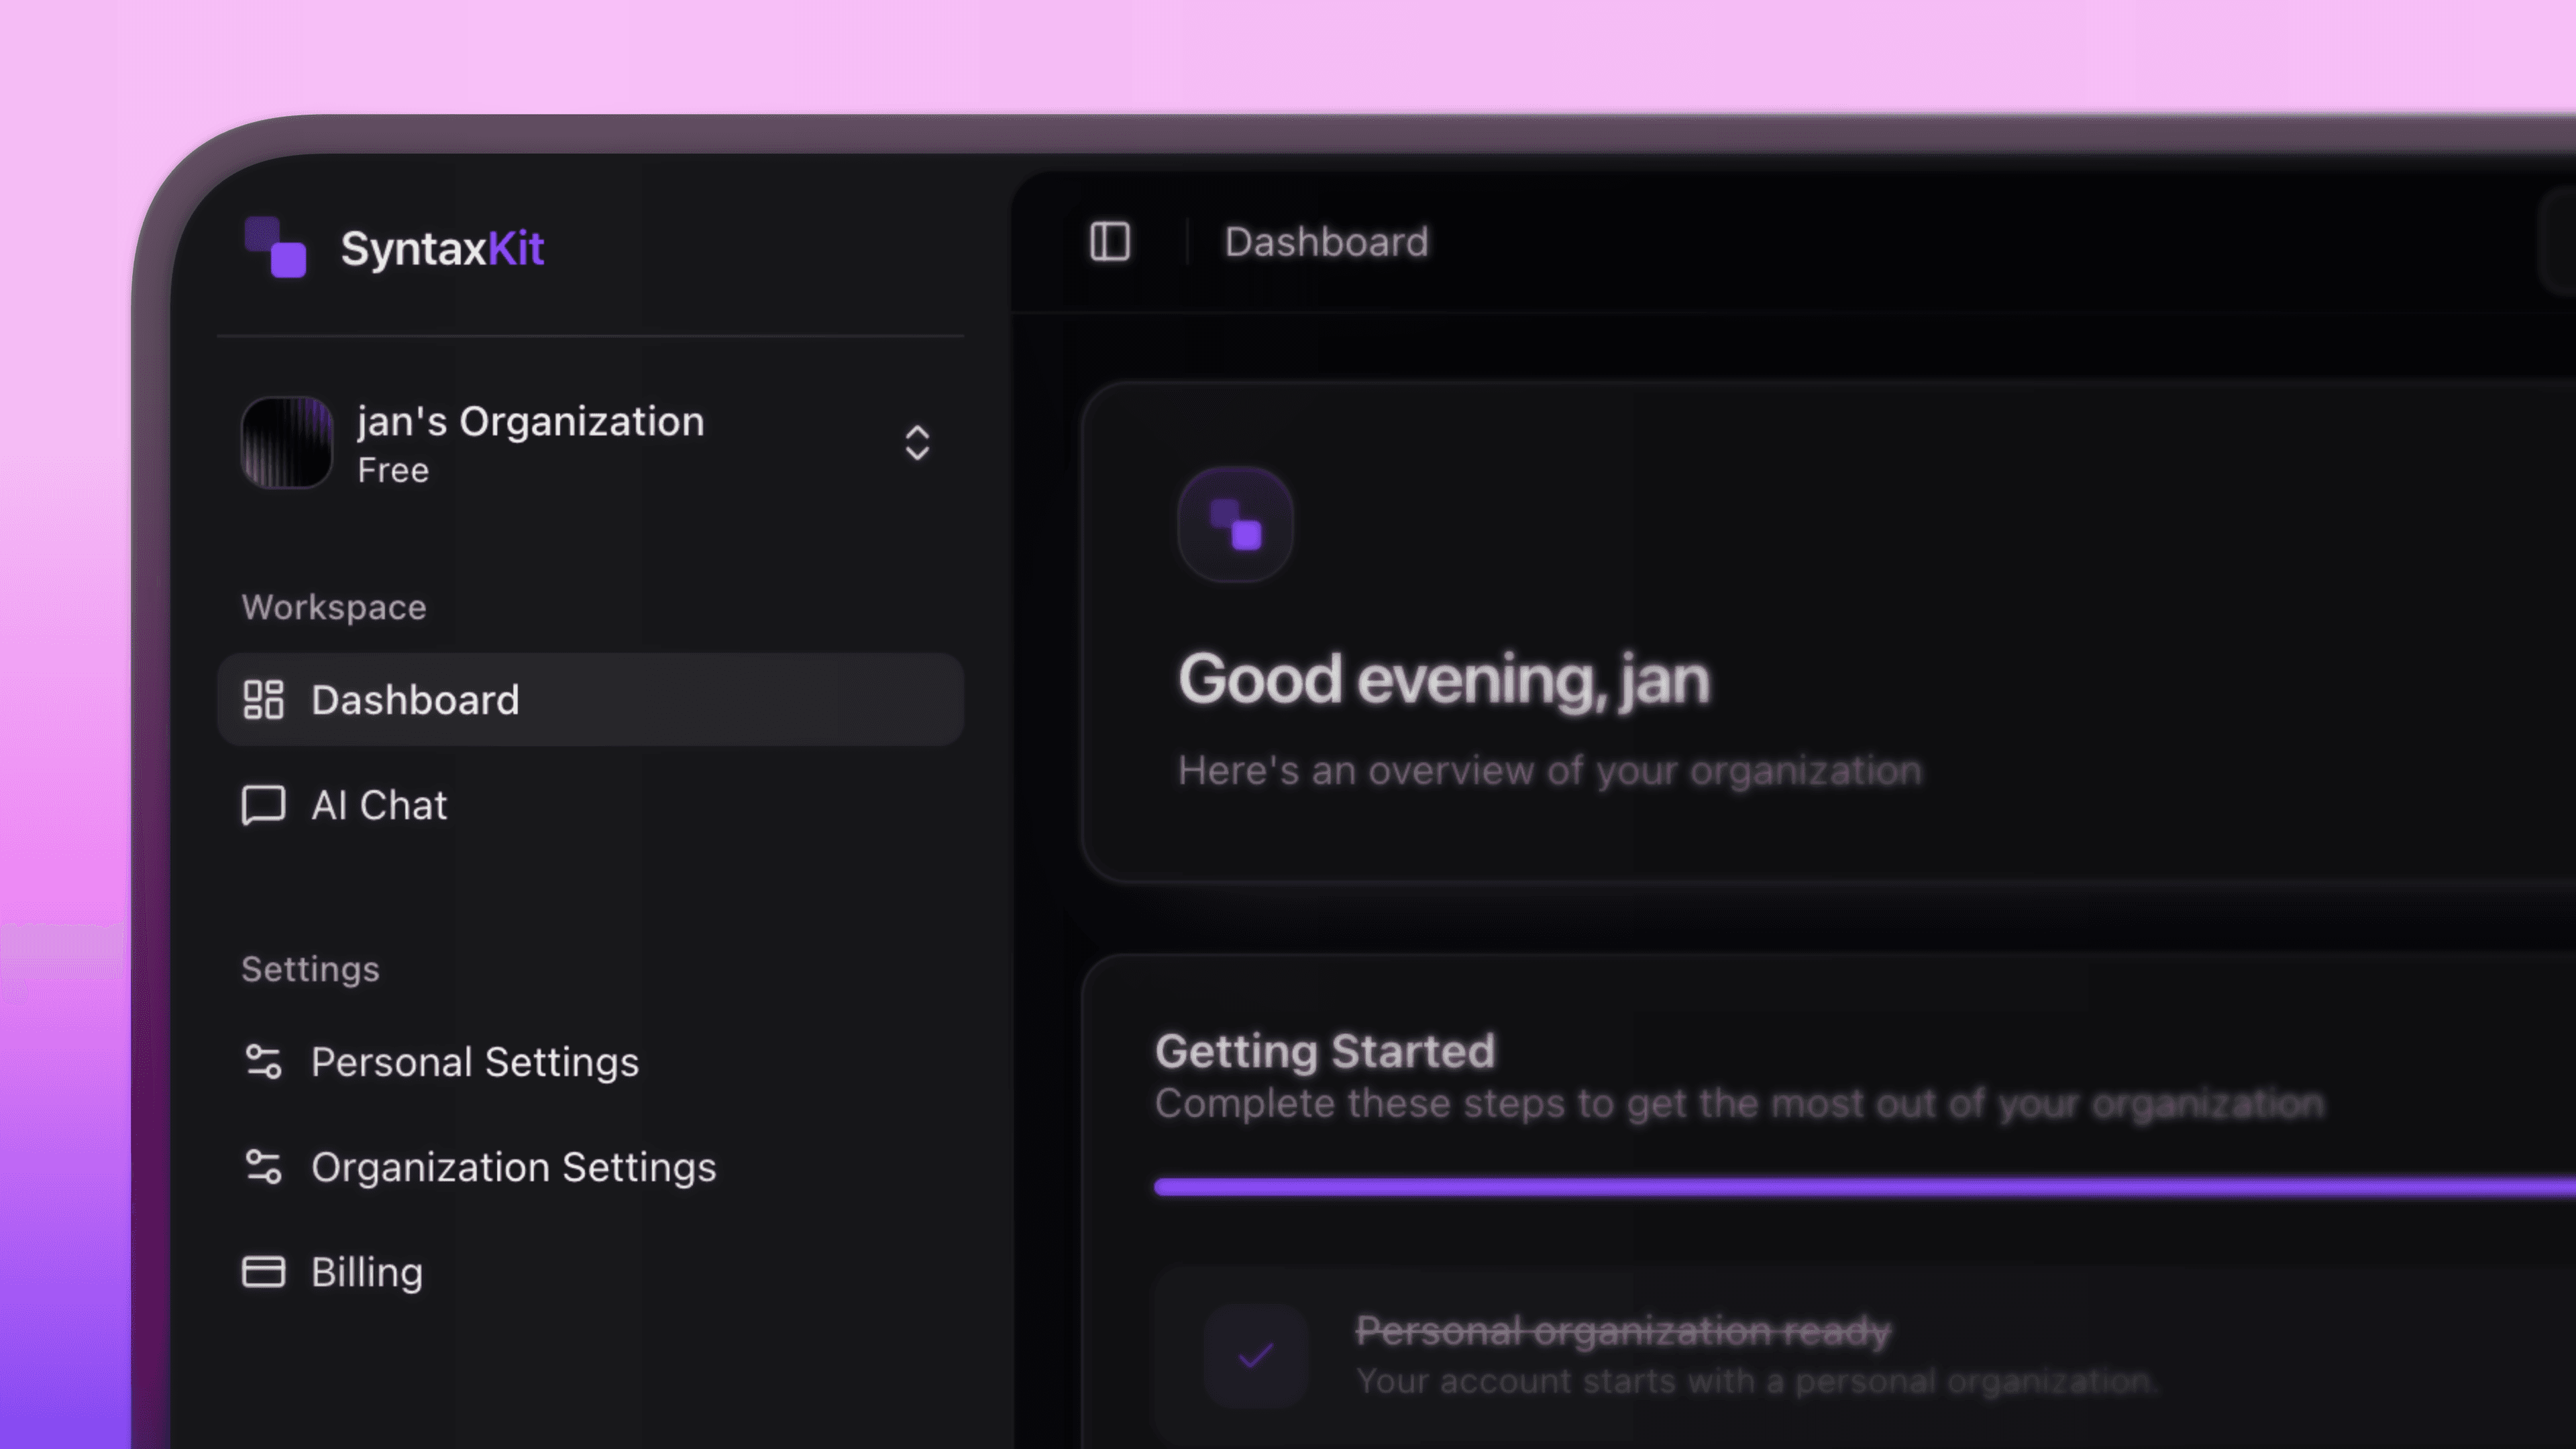Select the "jan's Organization" name
Image resolution: width=2576 pixels, height=1449 pixels.
pos(531,422)
